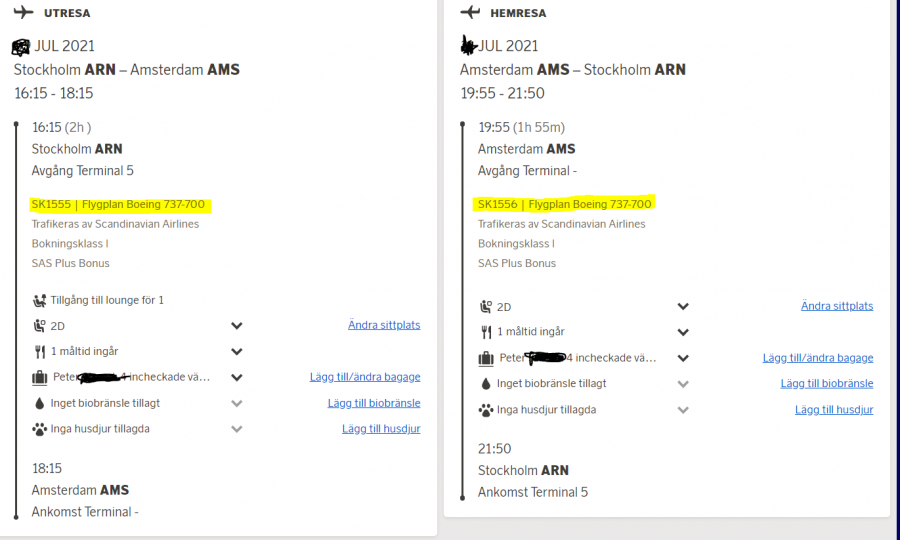The width and height of the screenshot is (900, 540).
Task: Click 'Lägg till biobränsle' under Hemresa
Action: point(827,383)
